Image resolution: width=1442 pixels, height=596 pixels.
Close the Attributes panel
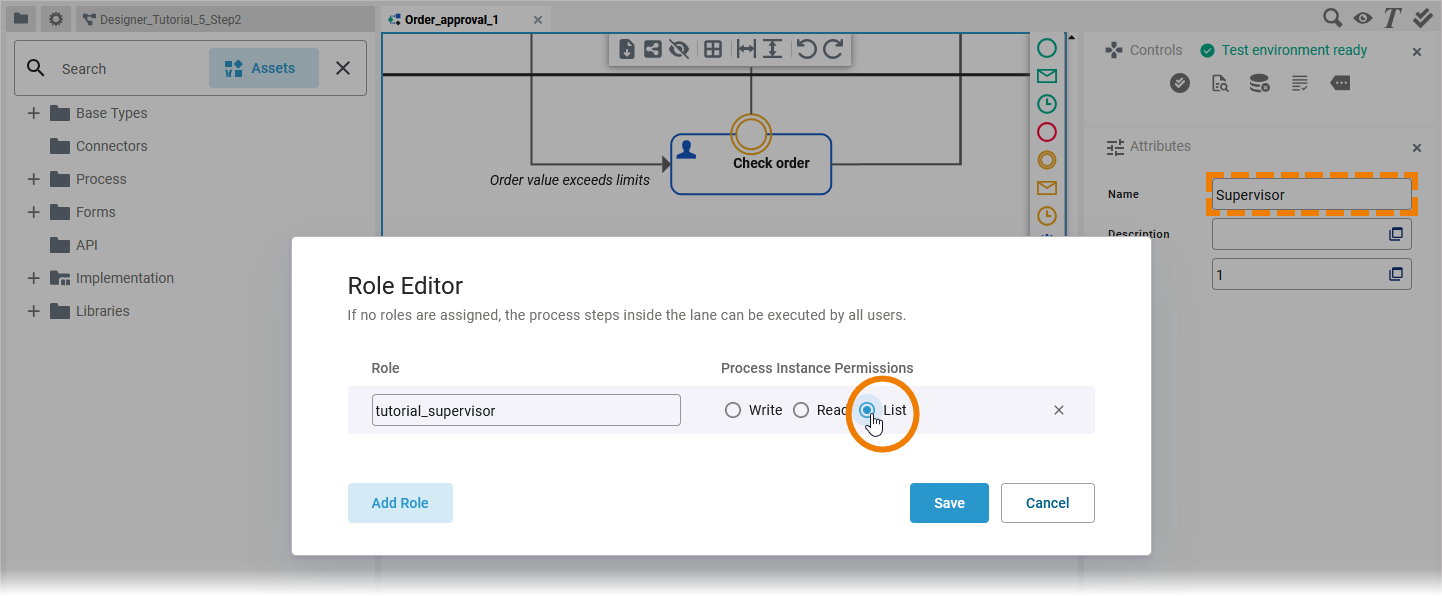1417,148
